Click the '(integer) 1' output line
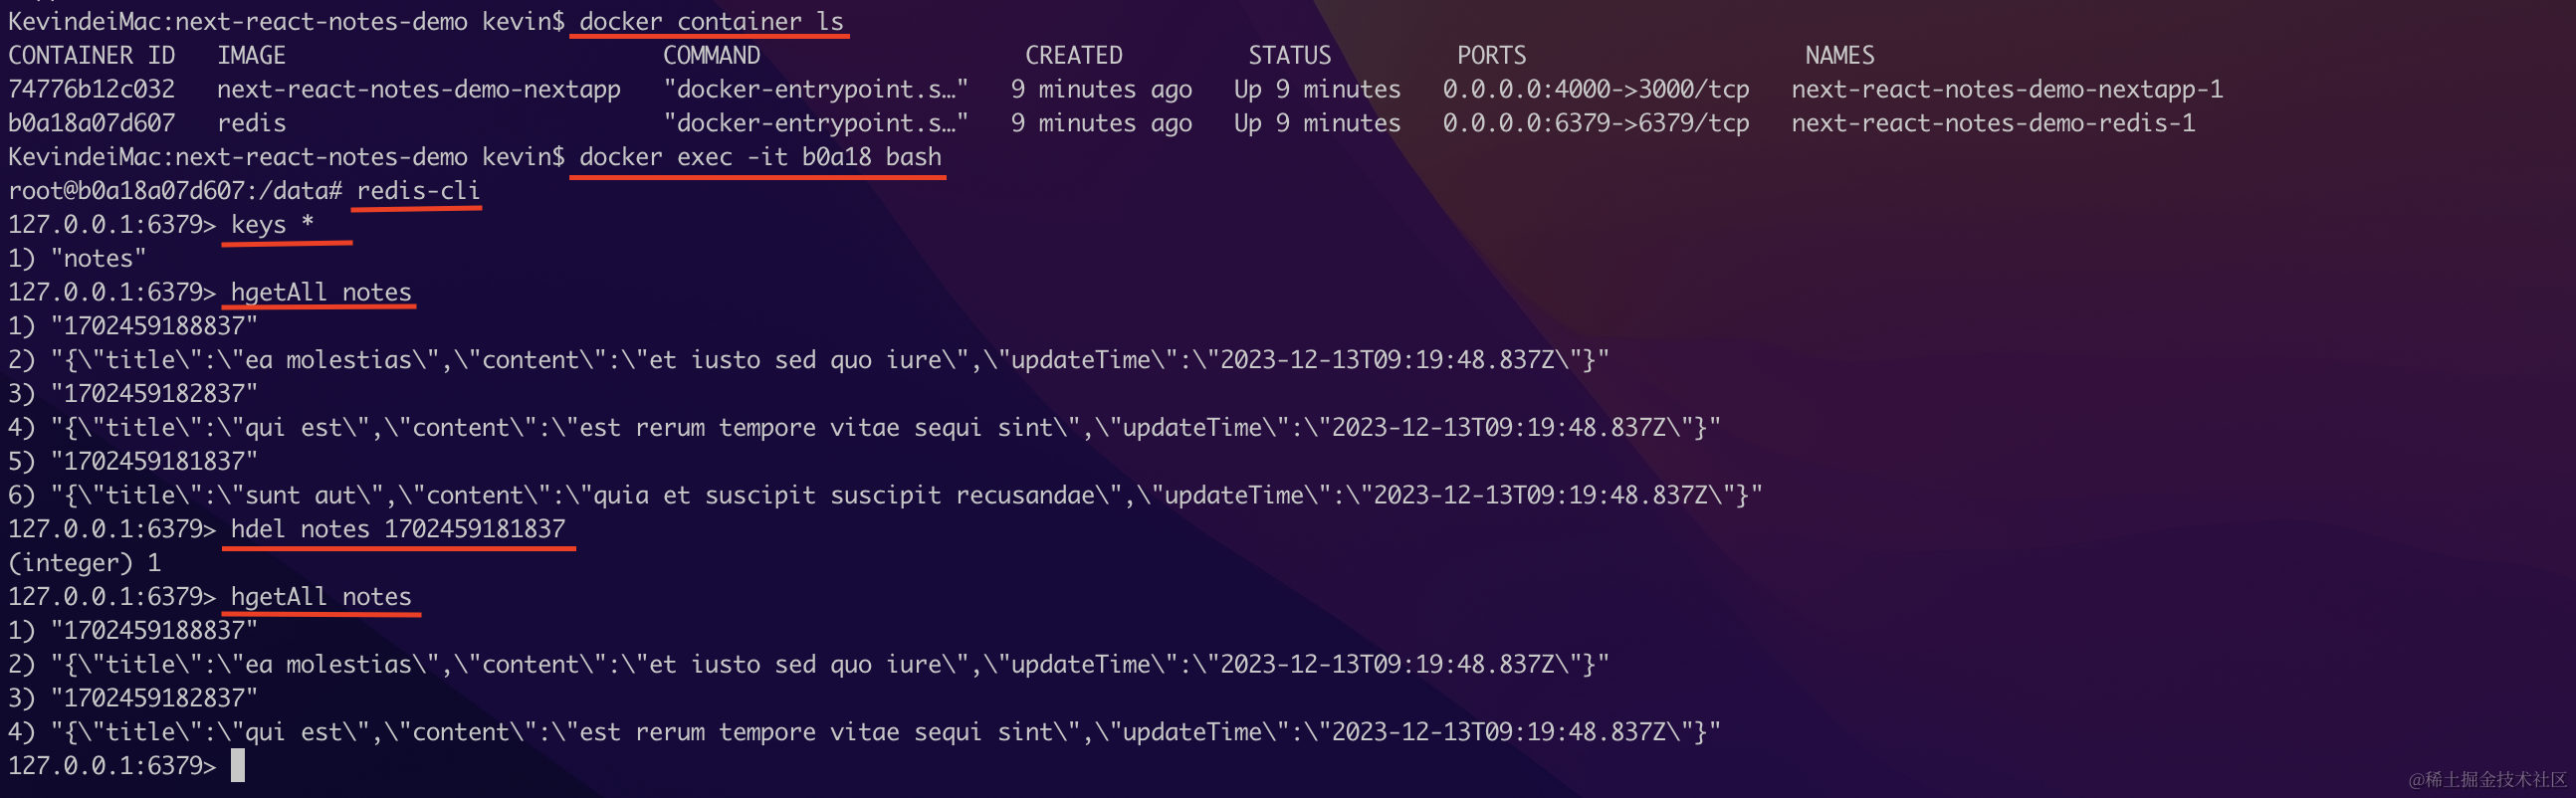 tap(84, 562)
